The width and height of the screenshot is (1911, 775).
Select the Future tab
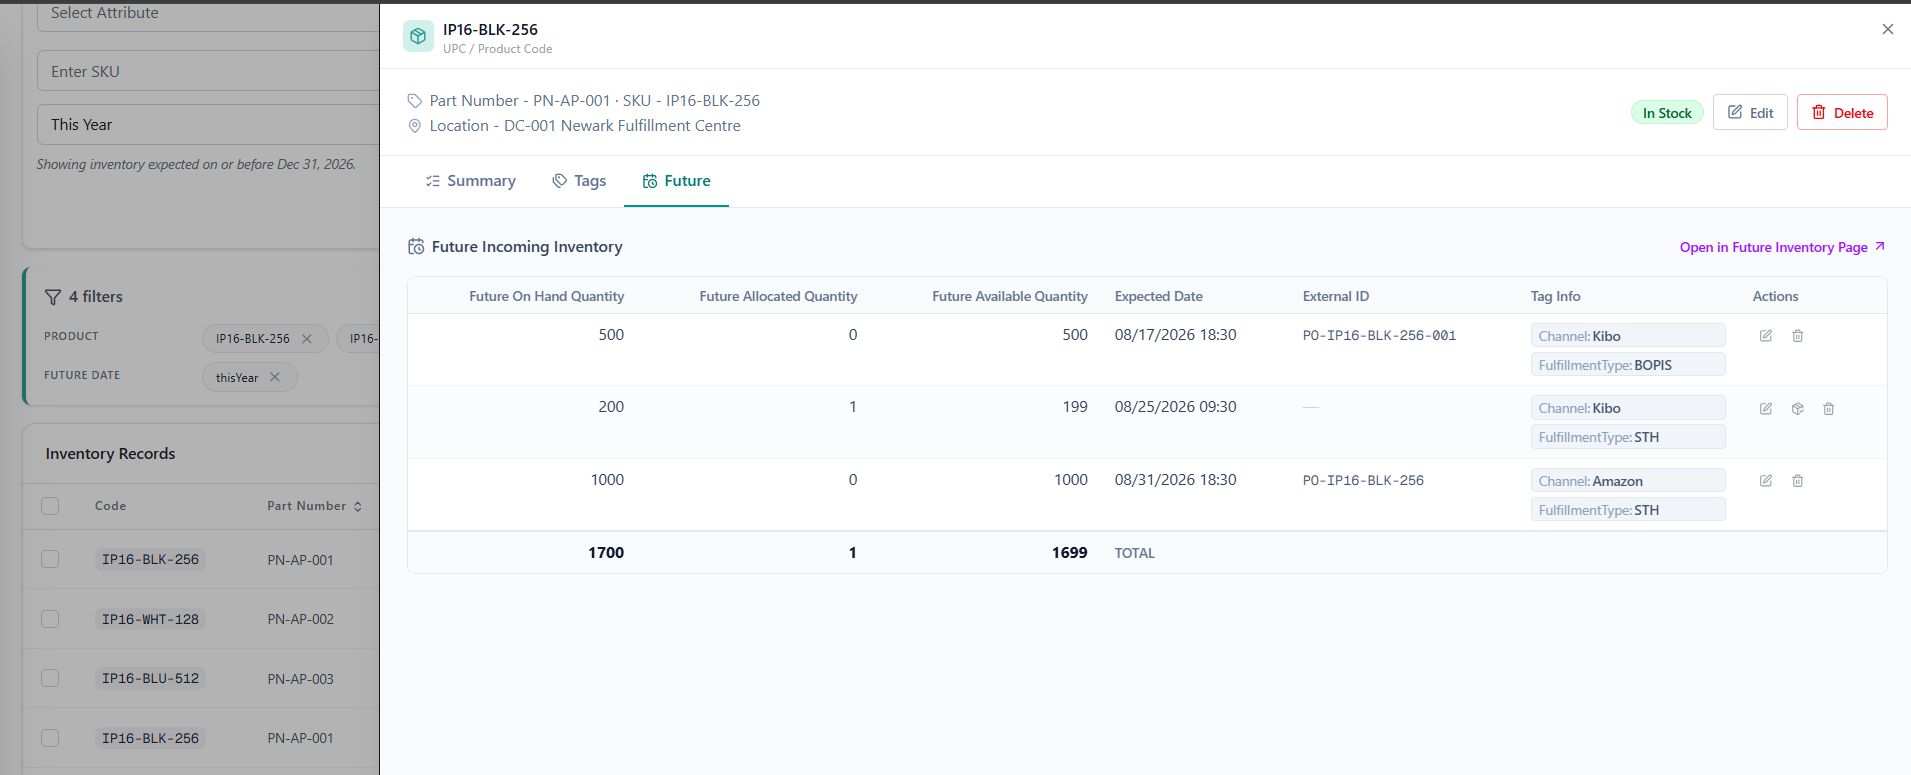[x=676, y=181]
